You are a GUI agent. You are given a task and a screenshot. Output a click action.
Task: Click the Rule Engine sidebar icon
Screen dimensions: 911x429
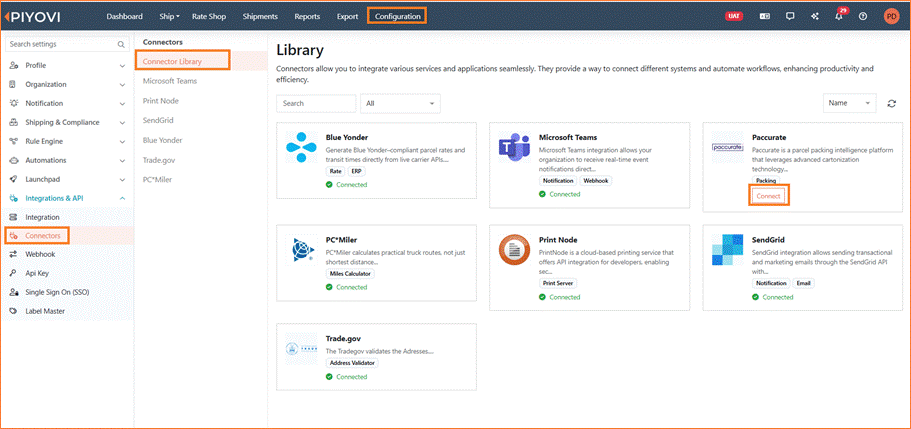(13, 141)
